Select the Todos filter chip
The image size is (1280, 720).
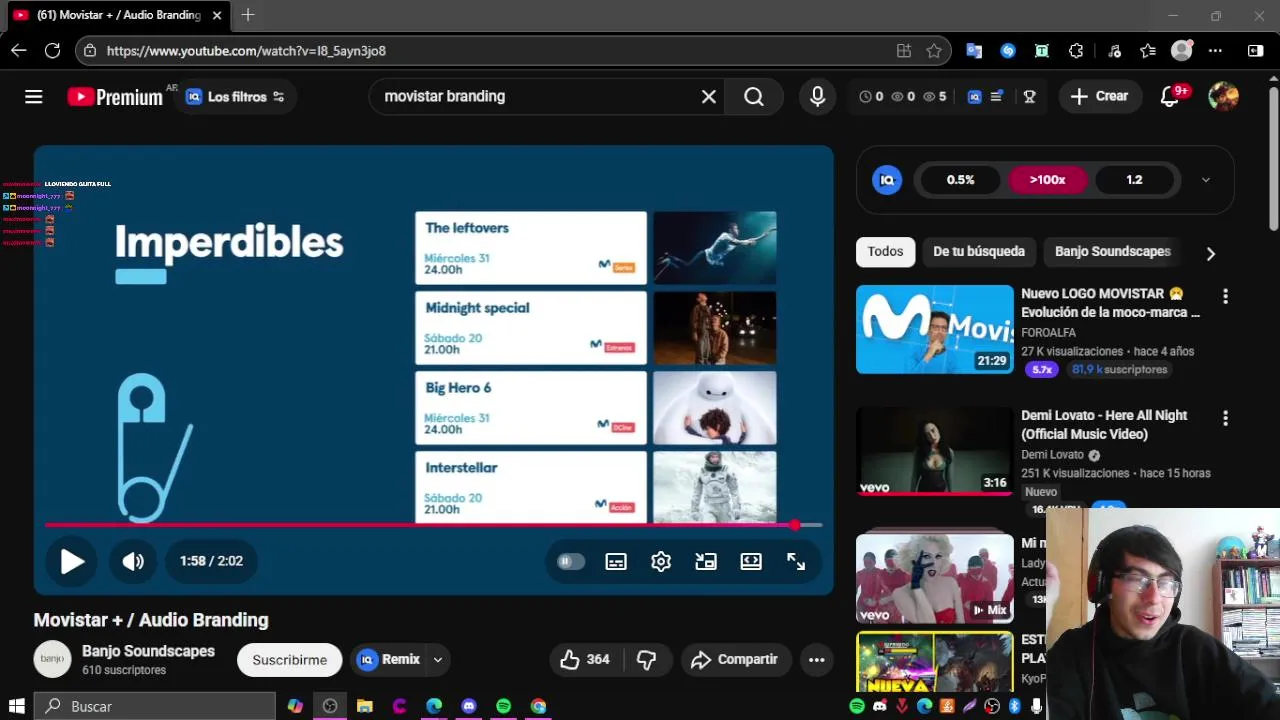tap(885, 252)
